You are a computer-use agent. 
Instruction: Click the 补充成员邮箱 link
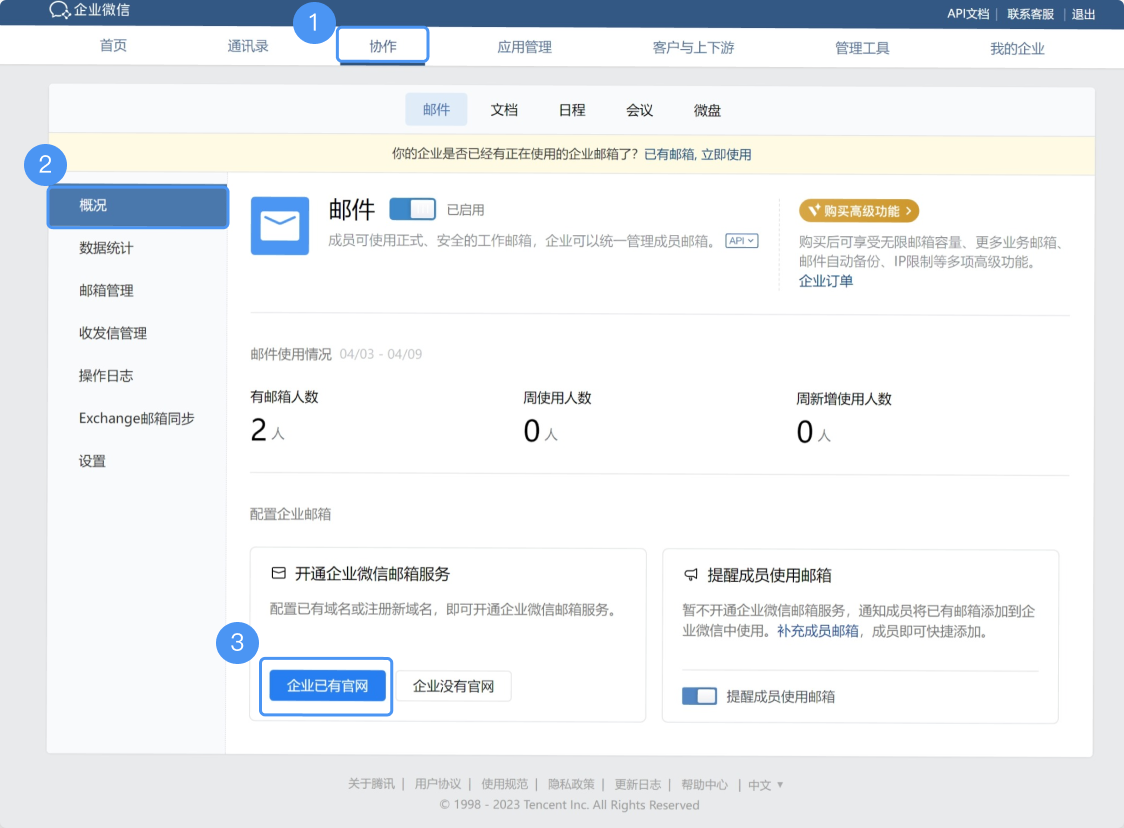pos(817,631)
